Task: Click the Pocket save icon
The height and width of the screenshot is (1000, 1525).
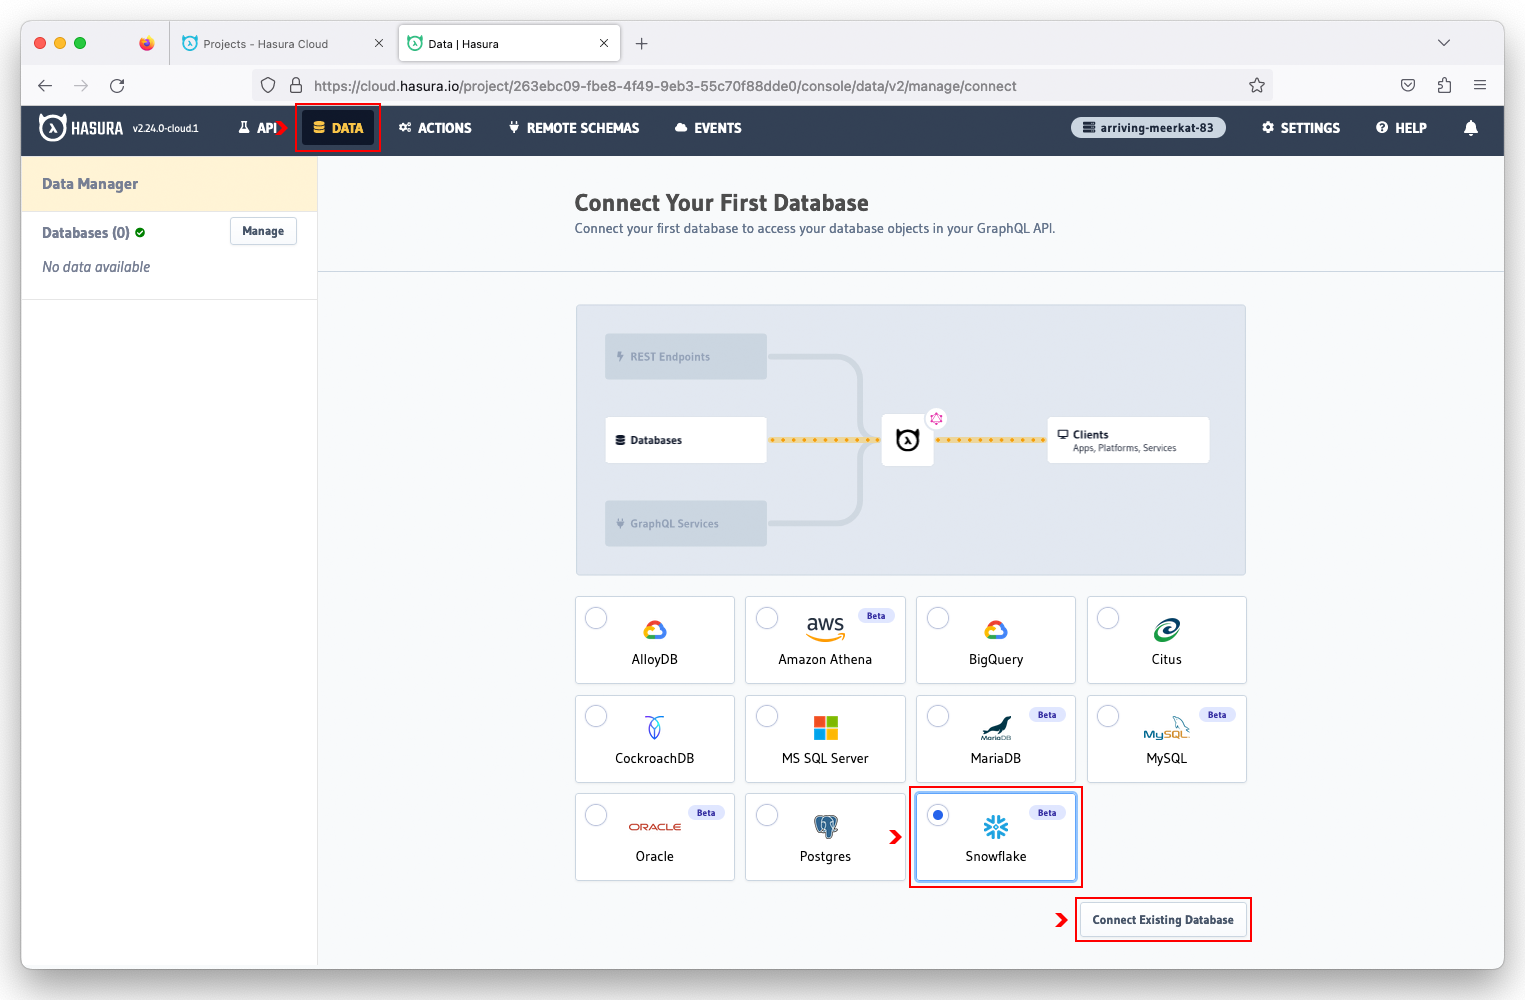Action: pos(1408,86)
